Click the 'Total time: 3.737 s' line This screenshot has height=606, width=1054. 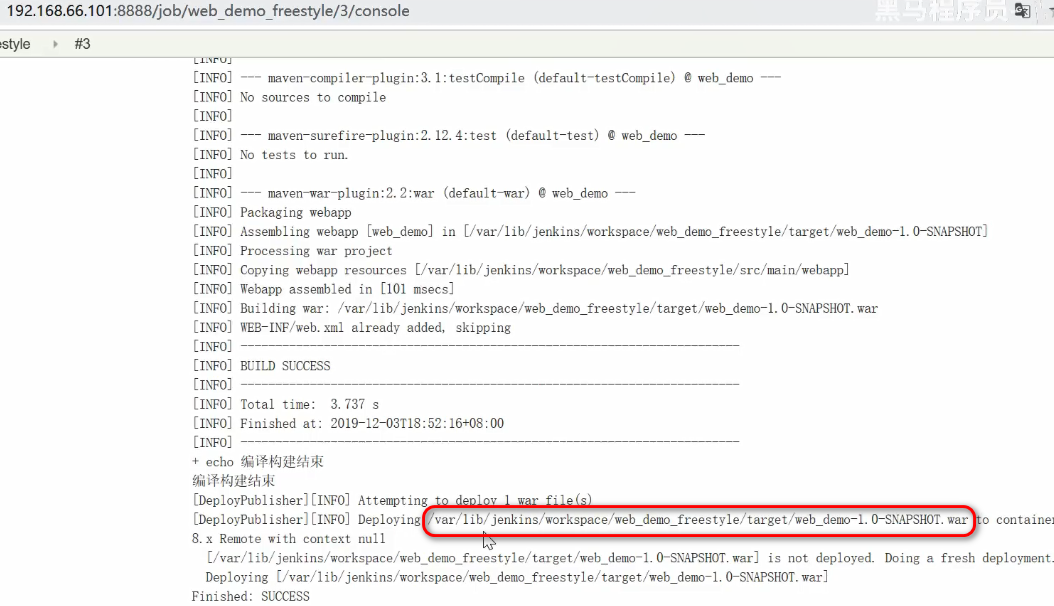click(x=286, y=404)
